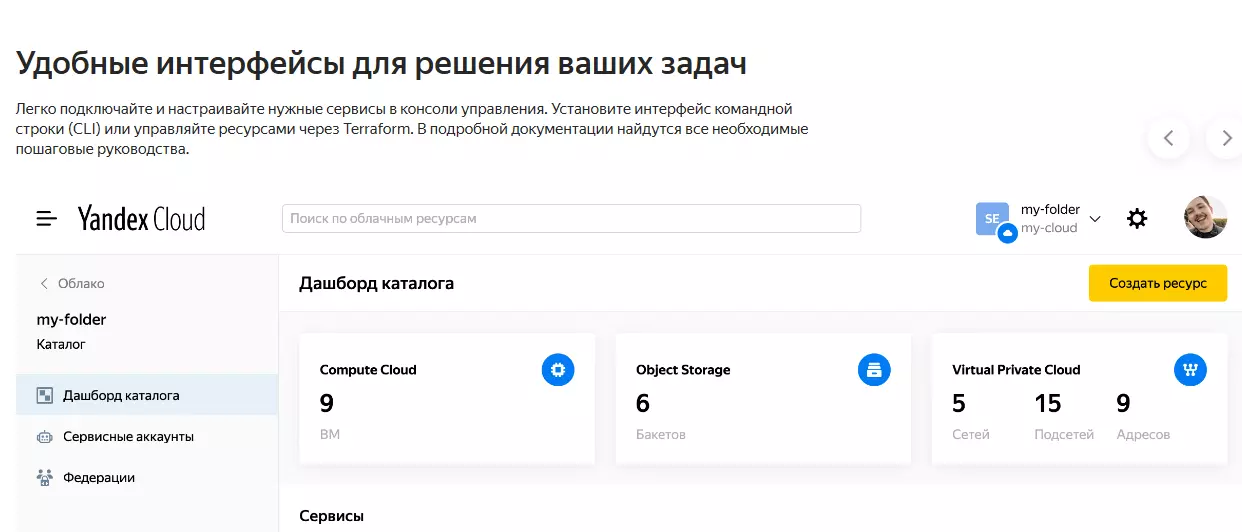The width and height of the screenshot is (1242, 532).
Task: Click the Федерации people icon
Action: point(44,478)
